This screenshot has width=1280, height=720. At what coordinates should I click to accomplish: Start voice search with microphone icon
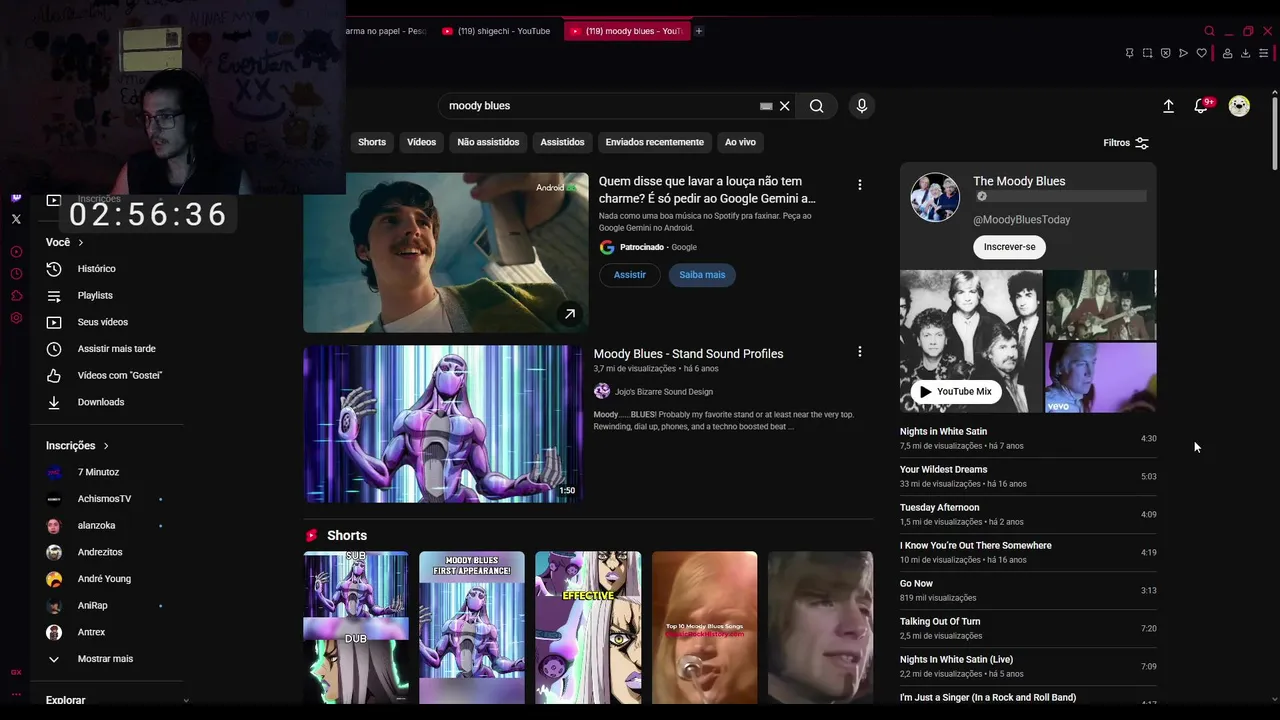(x=862, y=106)
